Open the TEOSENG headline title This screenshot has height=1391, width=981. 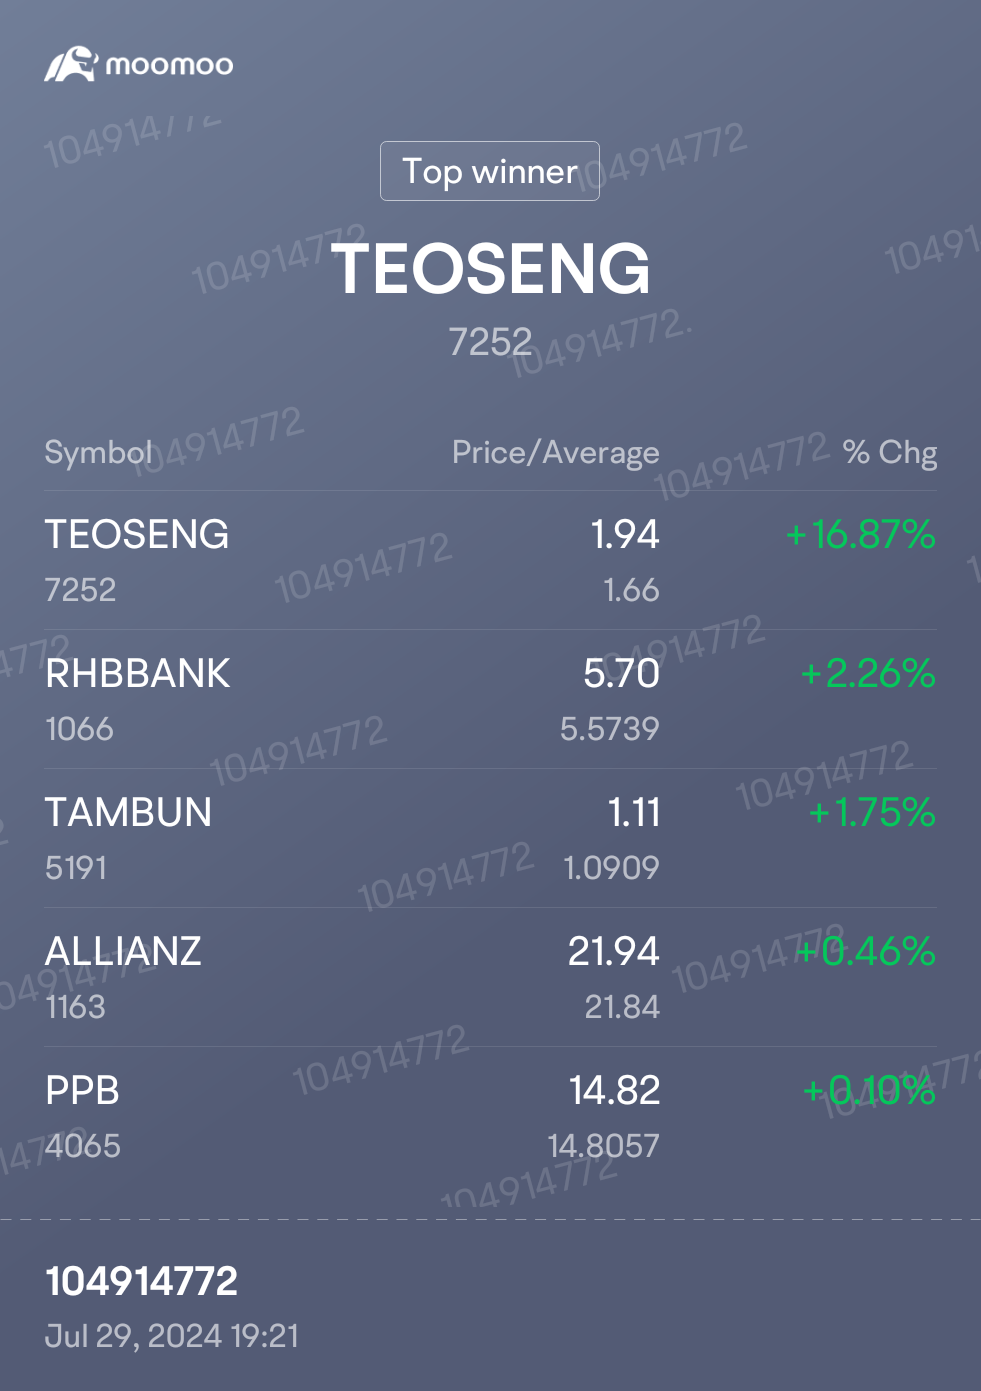(x=491, y=269)
